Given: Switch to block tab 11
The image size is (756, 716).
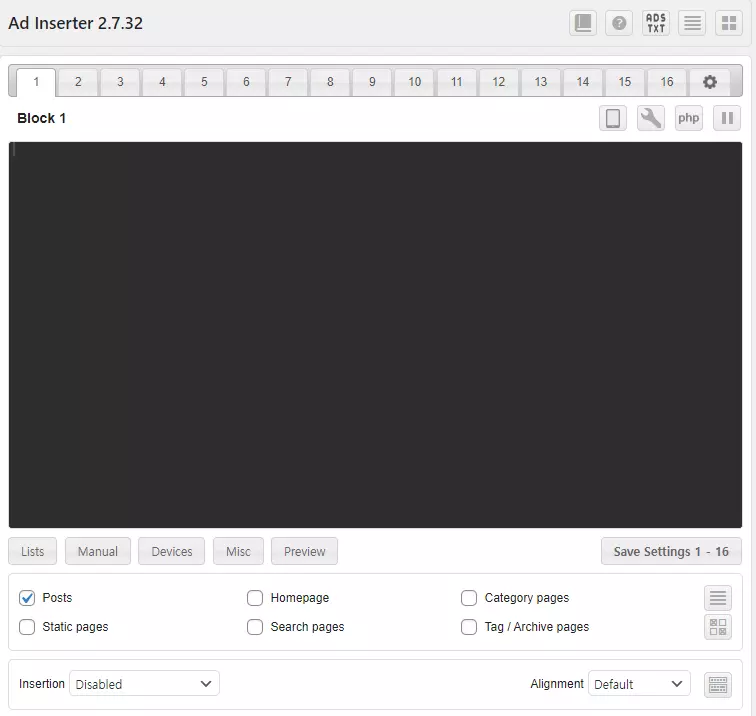Looking at the screenshot, I should coord(456,82).
